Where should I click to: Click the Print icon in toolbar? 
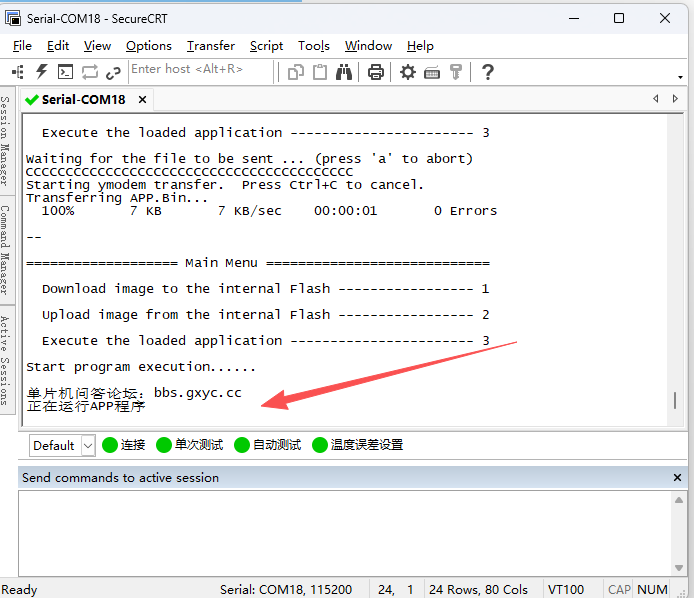376,71
